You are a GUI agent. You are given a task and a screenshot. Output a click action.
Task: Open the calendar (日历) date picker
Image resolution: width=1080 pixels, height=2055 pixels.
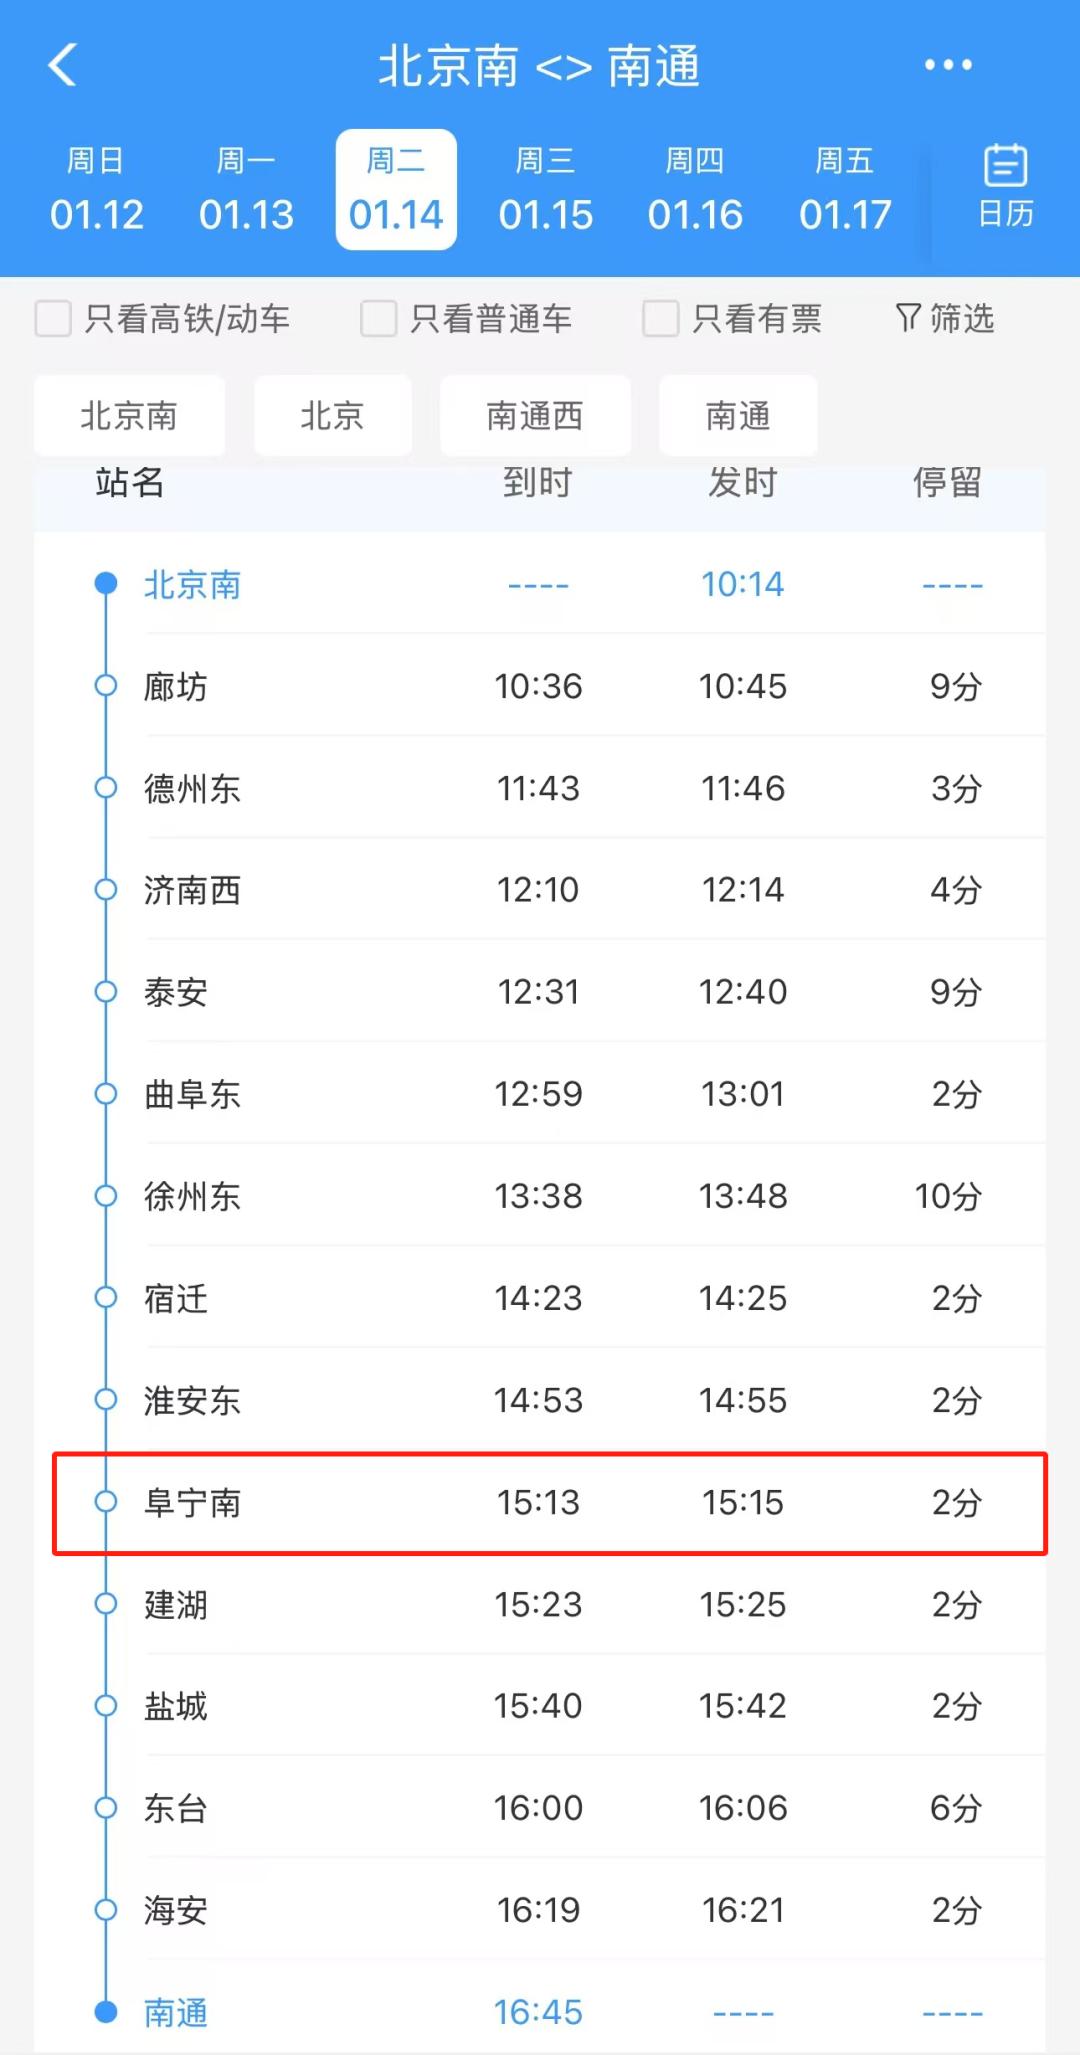tap(1005, 187)
